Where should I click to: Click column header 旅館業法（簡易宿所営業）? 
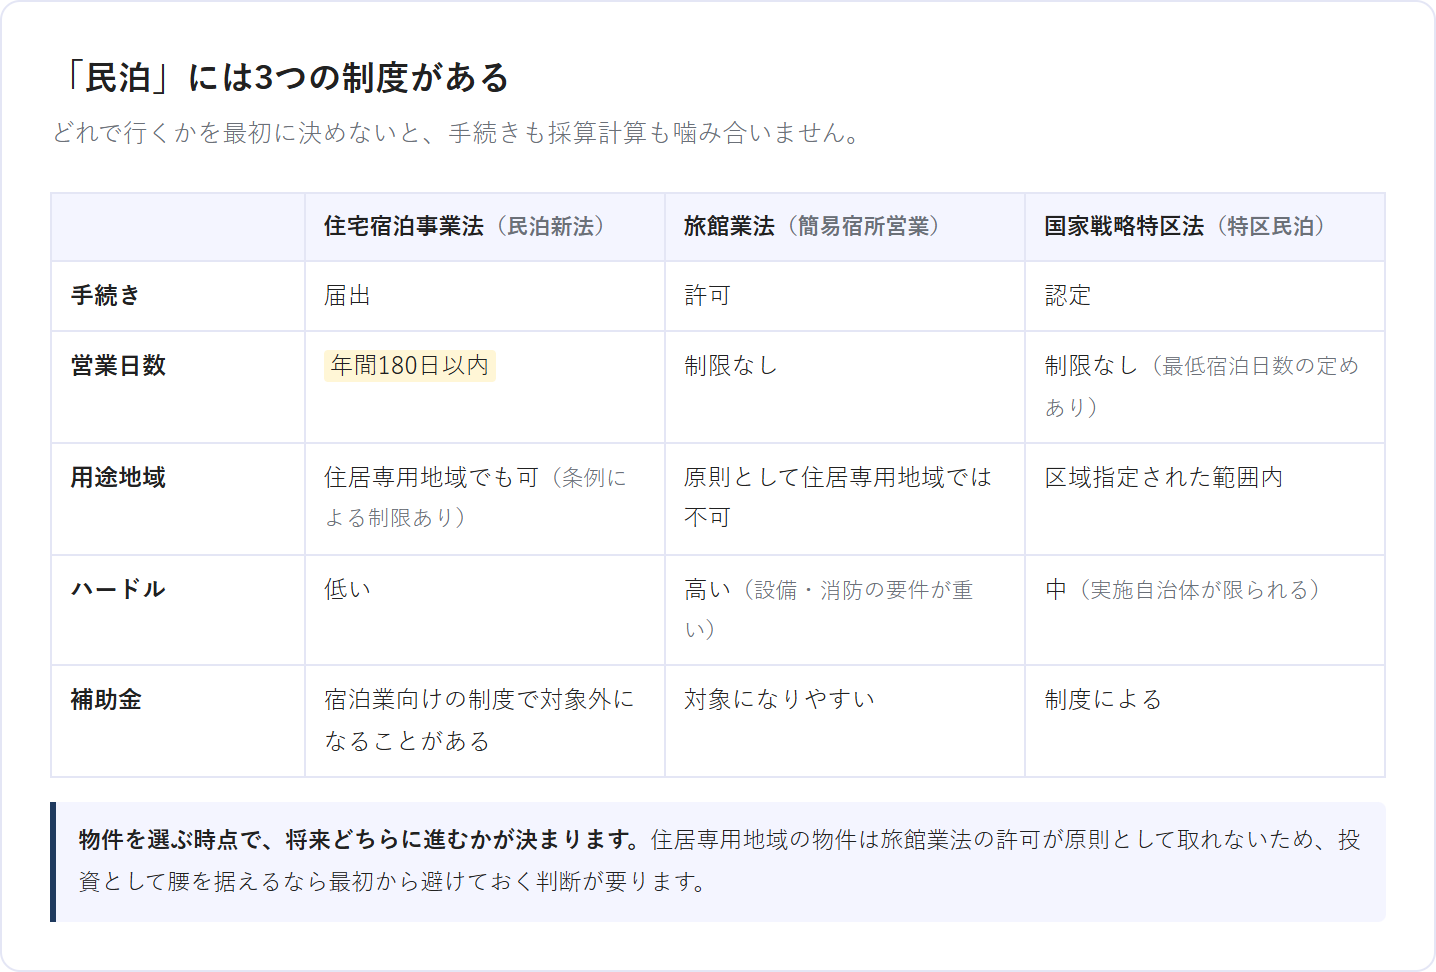click(845, 227)
